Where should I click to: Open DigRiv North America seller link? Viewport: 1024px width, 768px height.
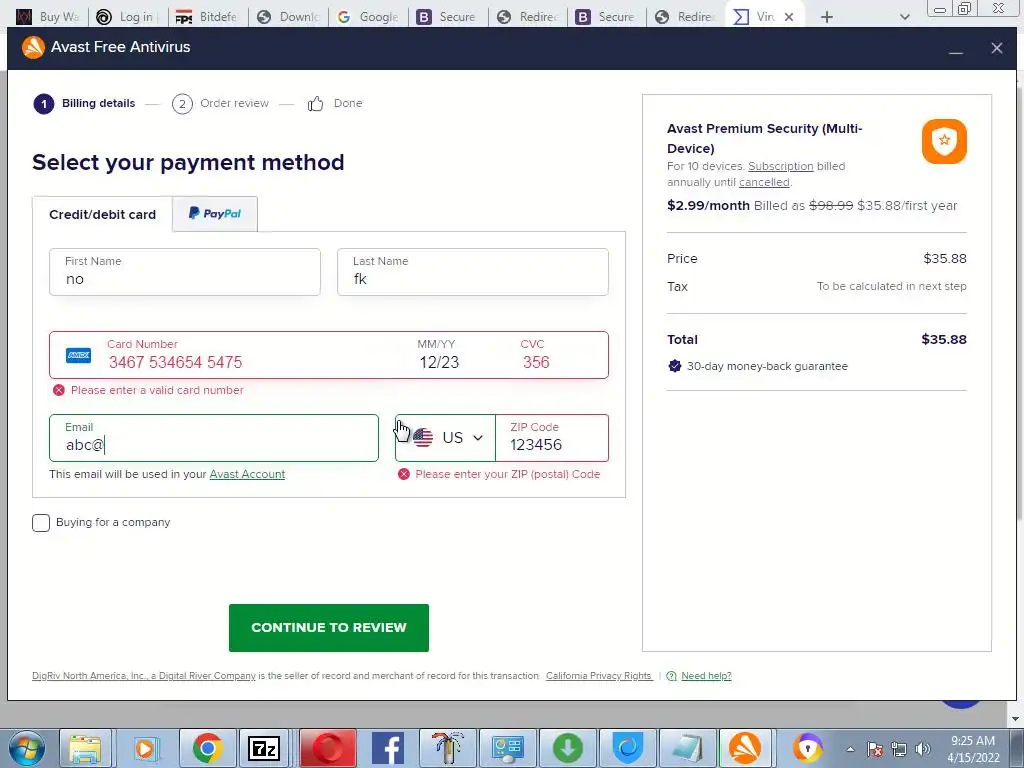pyautogui.click(x=144, y=676)
